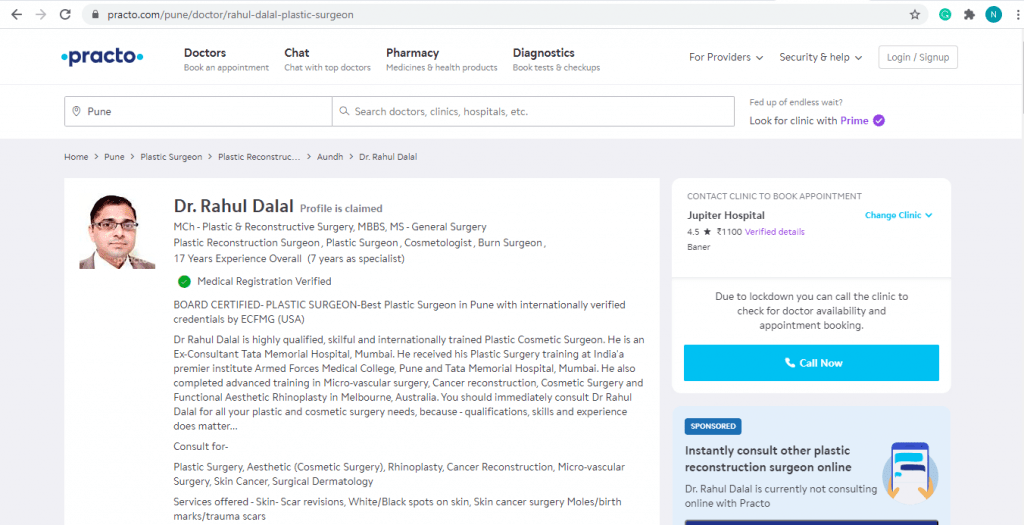Viewport: 1024px width, 525px height.
Task: Click the search magnifier icon
Action: tap(344, 111)
